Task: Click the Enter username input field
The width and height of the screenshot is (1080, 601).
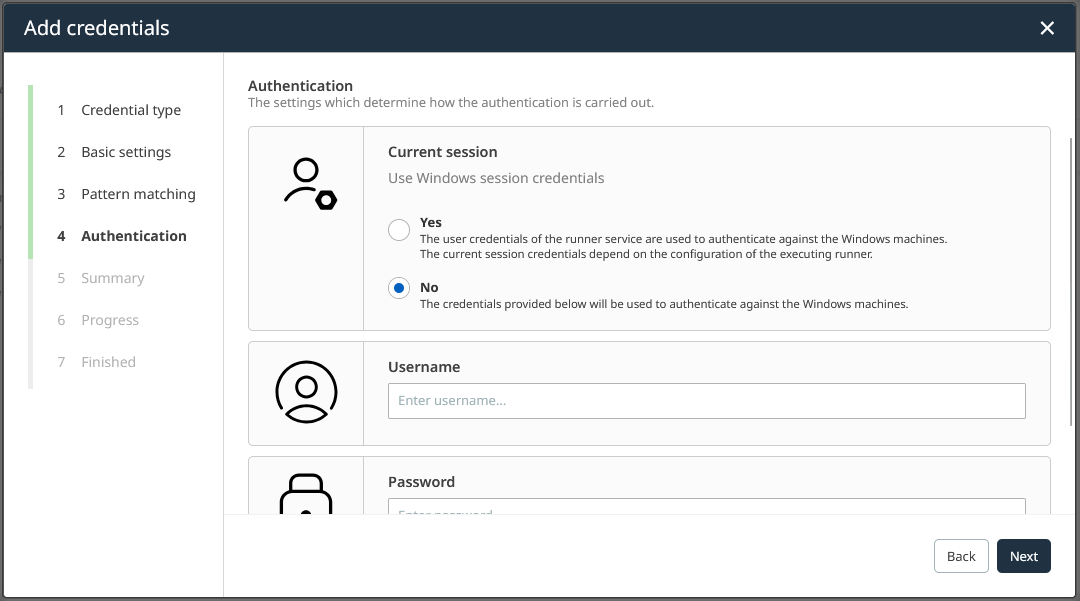Action: pyautogui.click(x=706, y=401)
